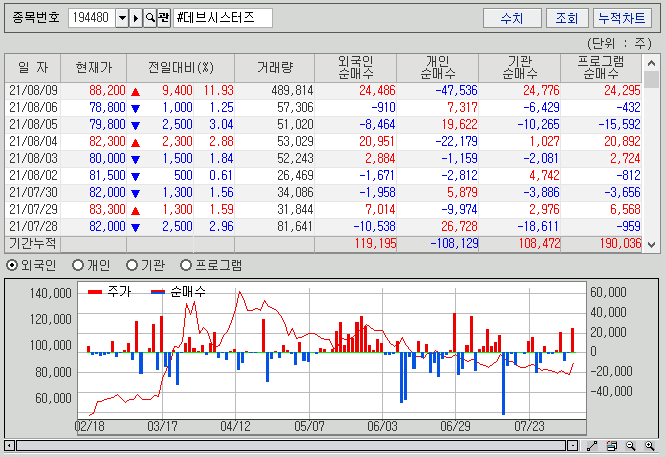Select the chart line drawing tool icon
This screenshot has width=666, height=457.
coord(592,446)
